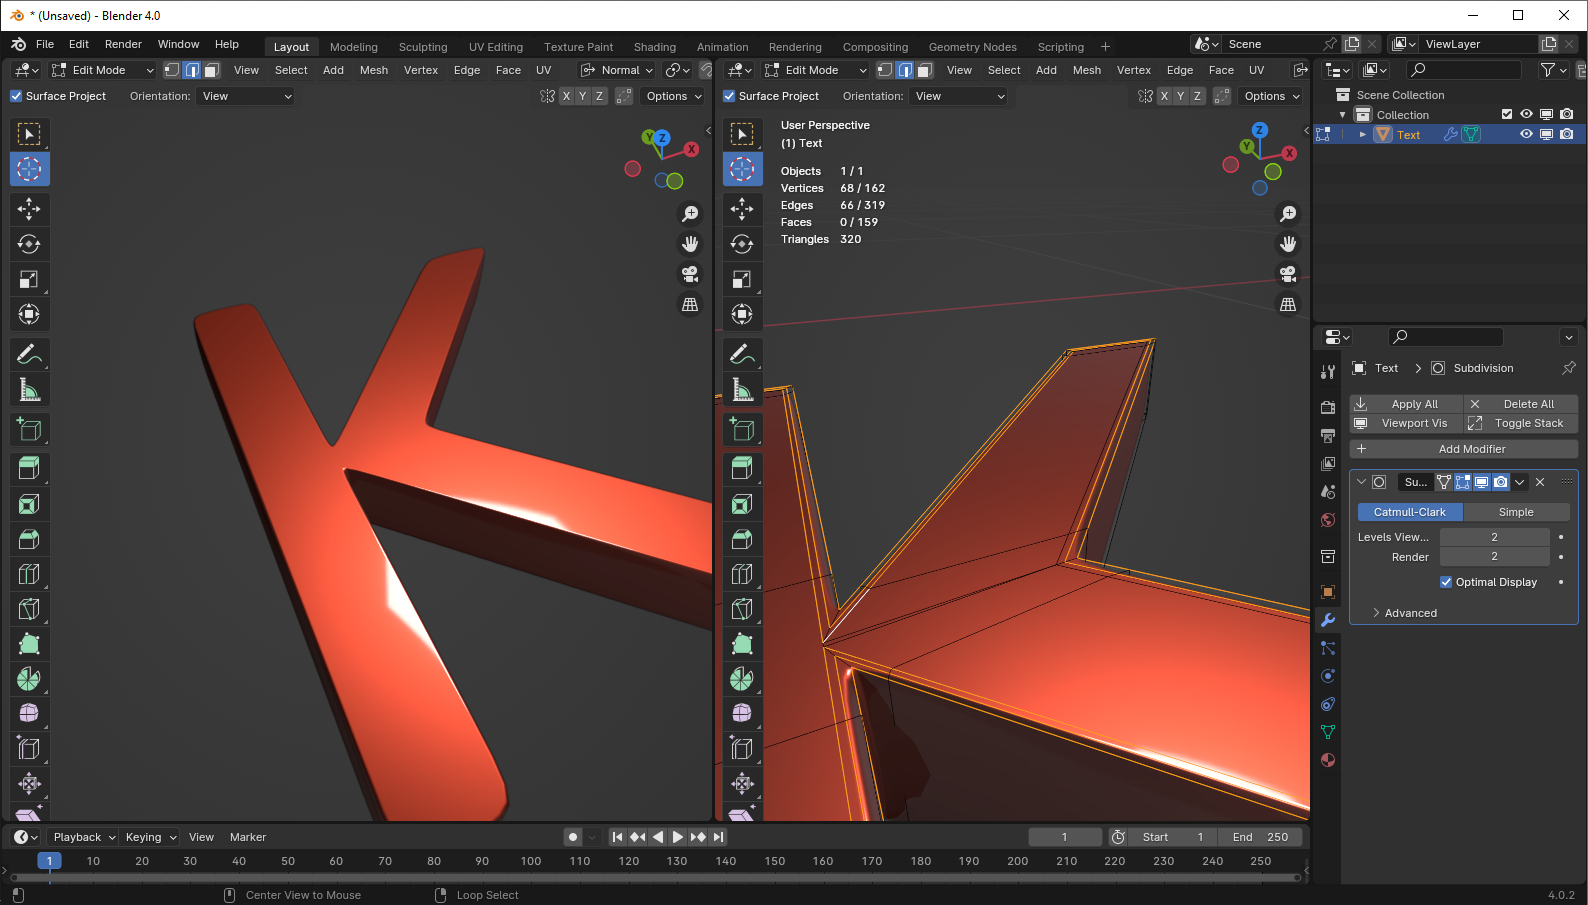Open Playback dropdown in timeline

84,837
